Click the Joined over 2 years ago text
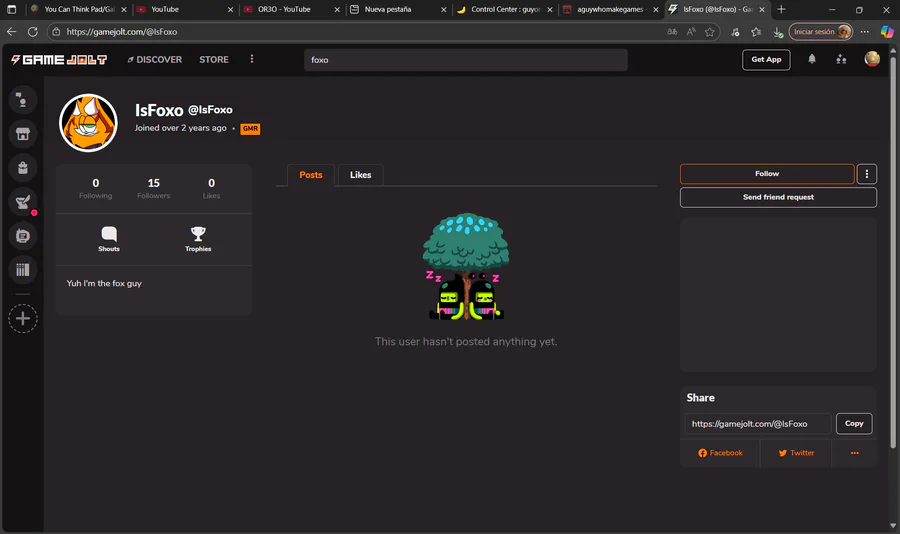This screenshot has height=534, width=900. click(x=181, y=128)
